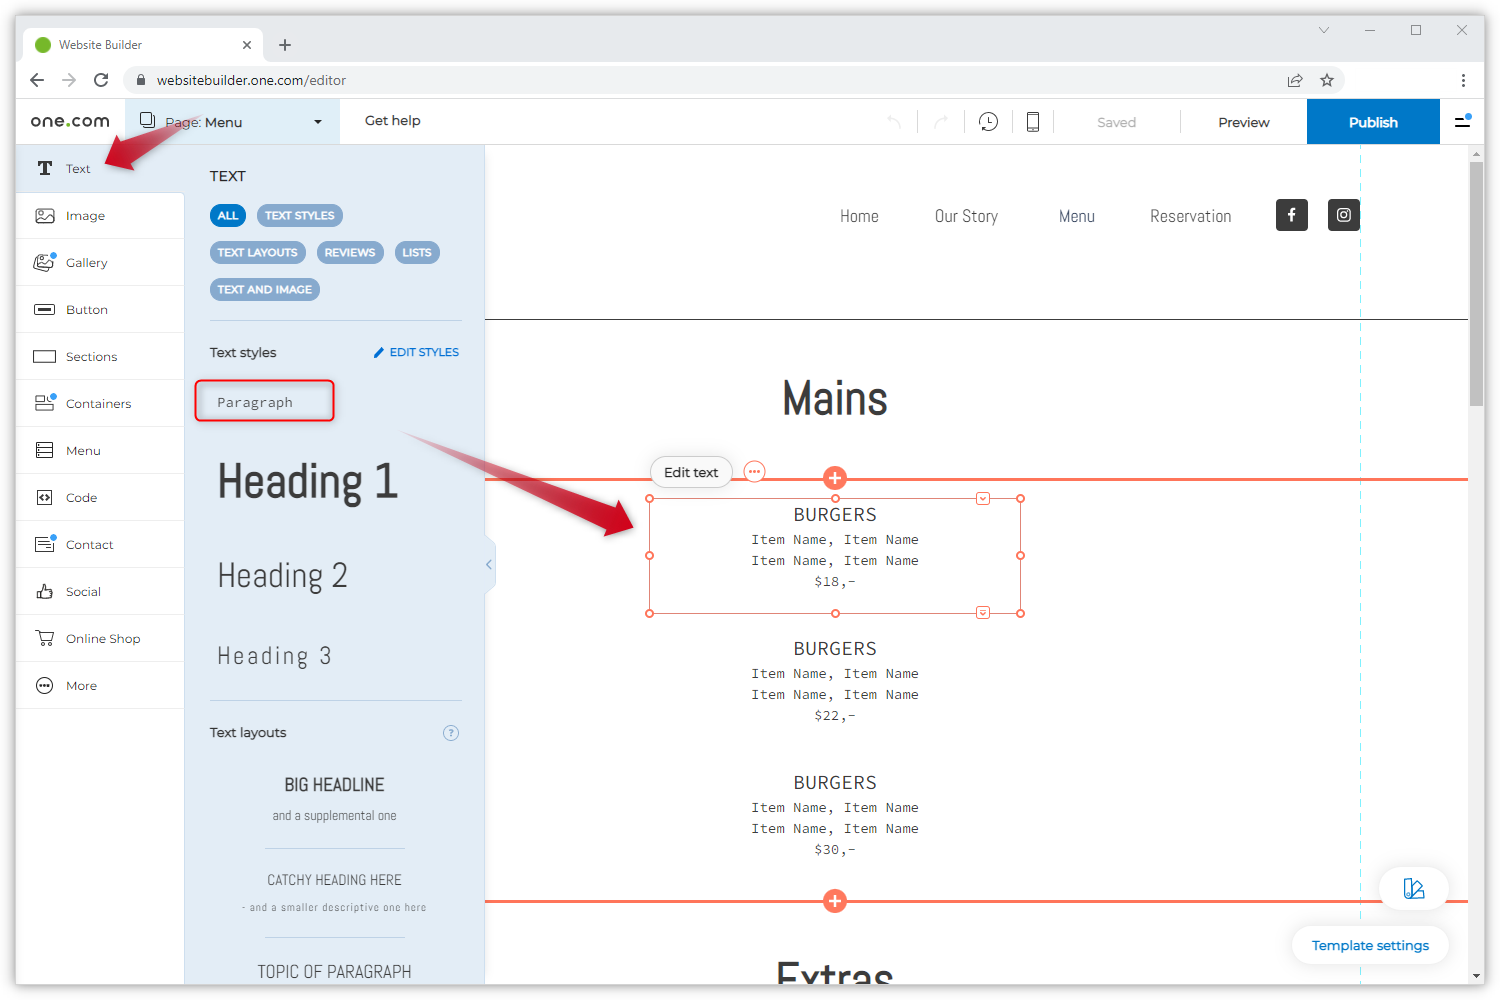Open the version history clock icon
The width and height of the screenshot is (1500, 1000).
(x=988, y=122)
